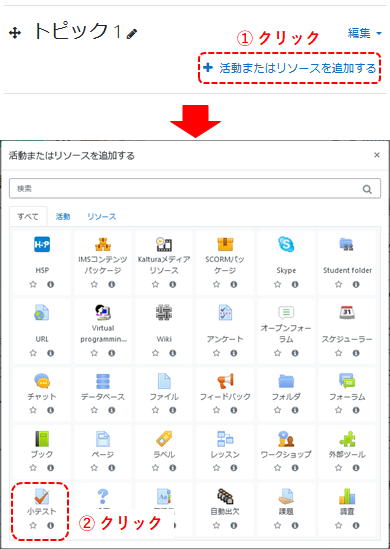Star the チャット activity
390x549 pixels.
click(33, 410)
